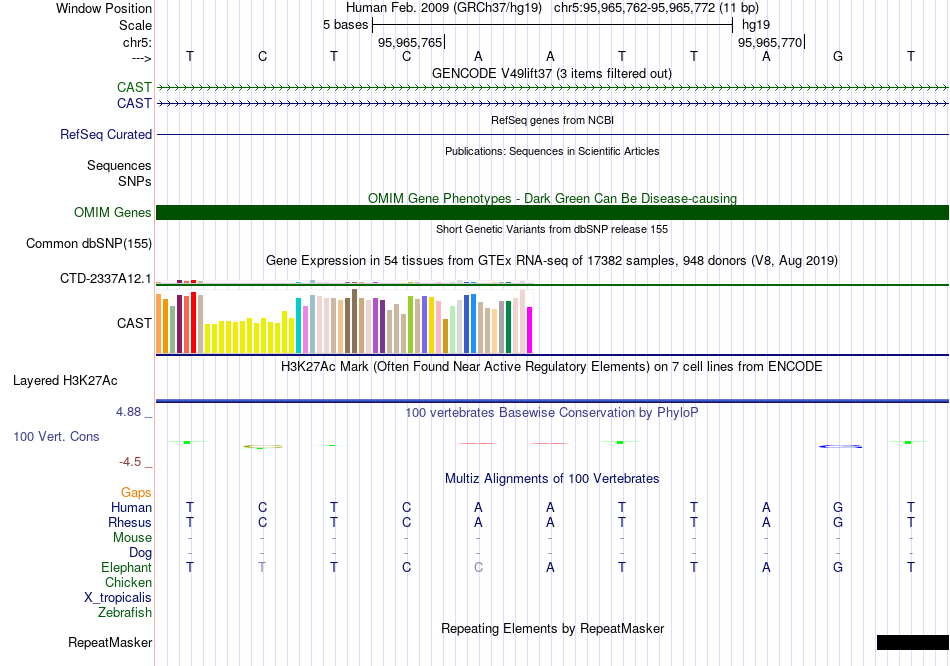The image size is (950, 666).
Task: Click the blue PhyloP conservation mark
Action: pyautogui.click(x=840, y=447)
